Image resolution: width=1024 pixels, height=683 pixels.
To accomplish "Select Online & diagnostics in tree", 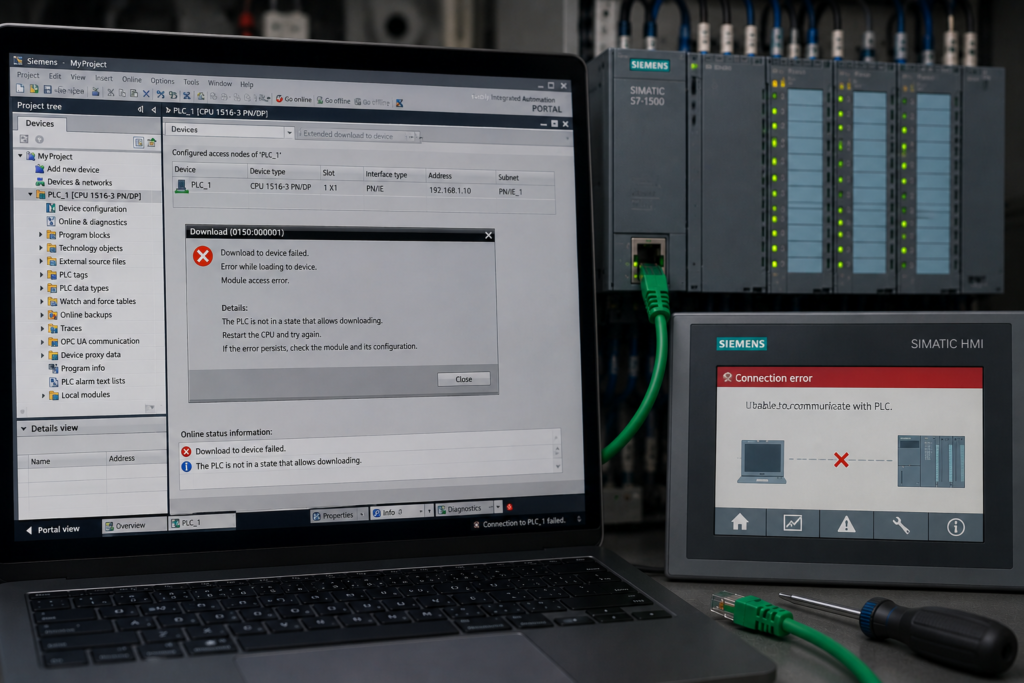I will pyautogui.click(x=93, y=222).
